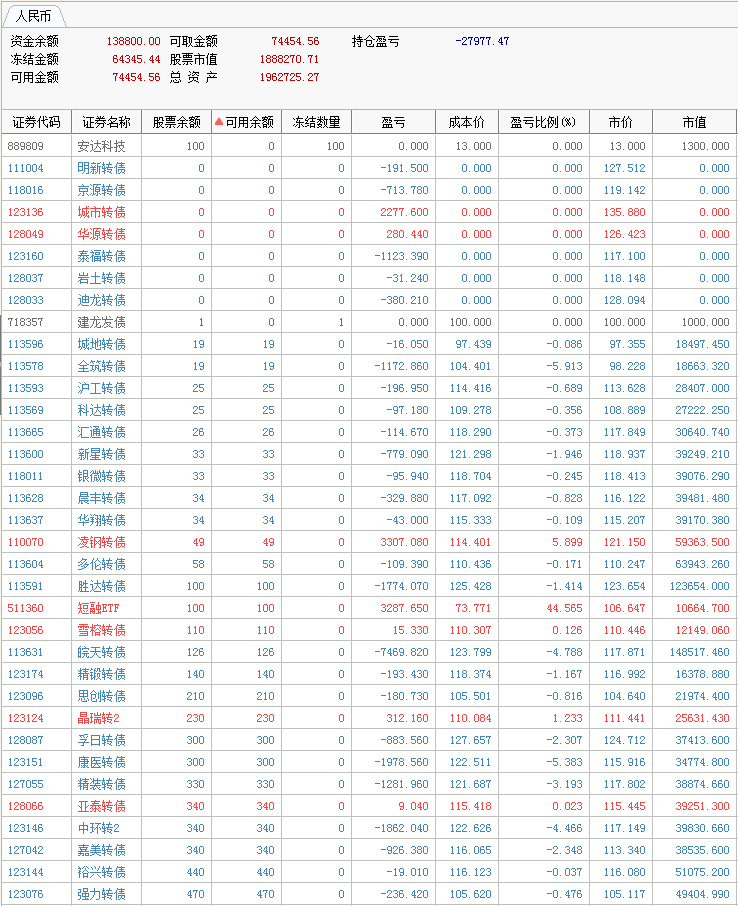Image resolution: width=738 pixels, height=906 pixels.
Task: Sort by the 冻结数量 column header
Action: click(317, 122)
